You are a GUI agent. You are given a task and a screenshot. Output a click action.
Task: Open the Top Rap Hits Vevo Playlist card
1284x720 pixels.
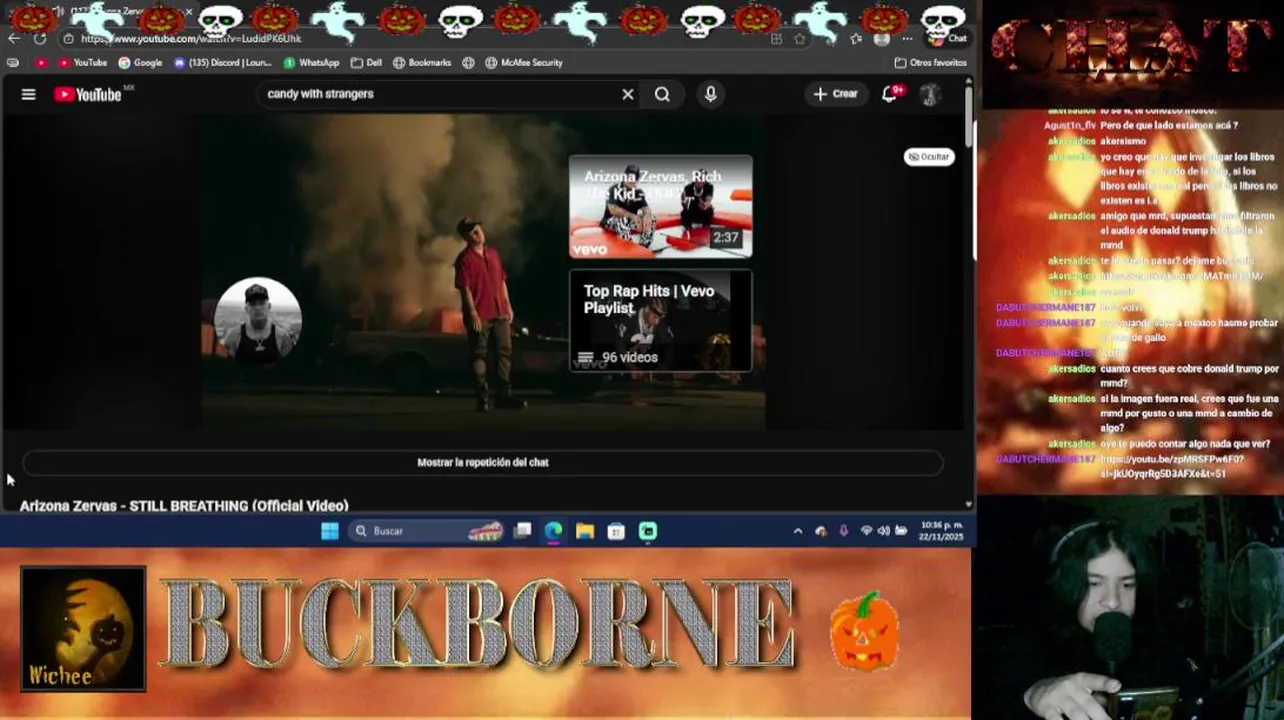pos(660,320)
